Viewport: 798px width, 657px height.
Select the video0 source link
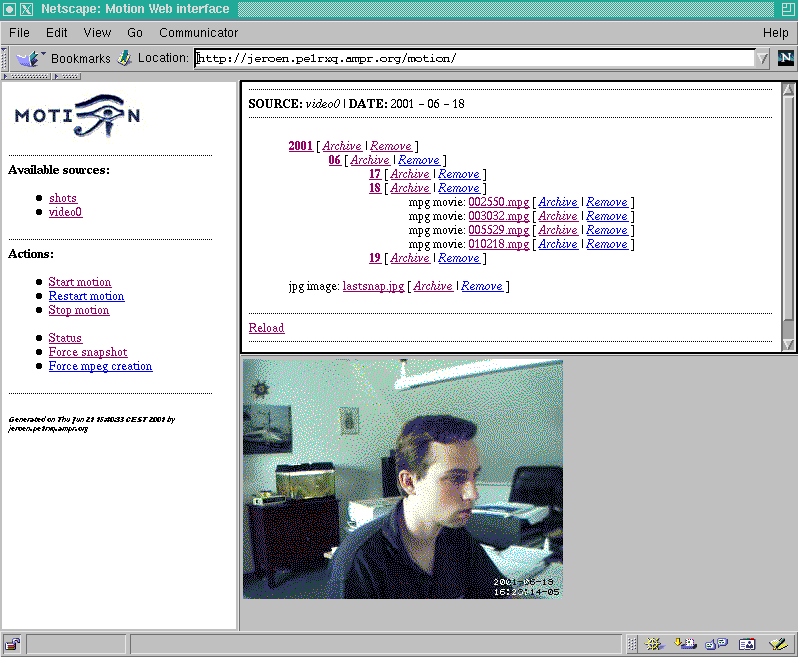tap(65, 212)
